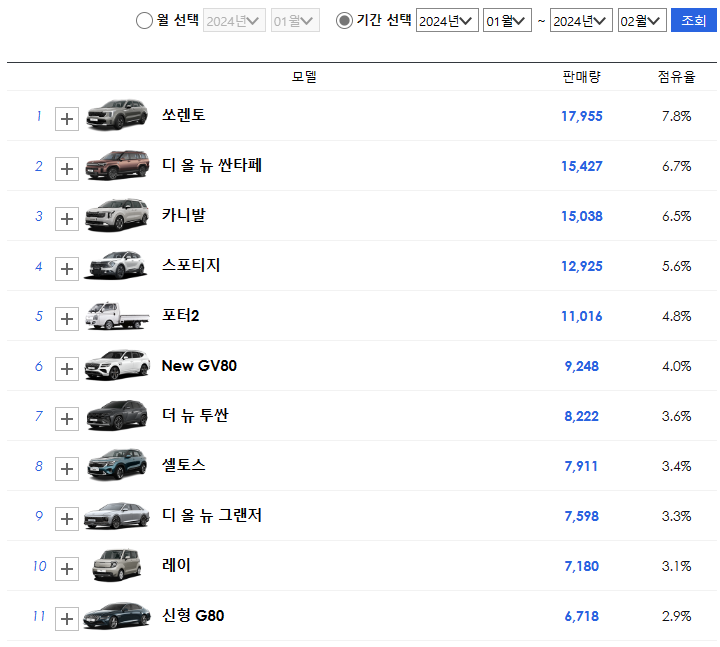Expand the 레이 row plus icon
This screenshot has height=647, width=720.
click(x=67, y=569)
